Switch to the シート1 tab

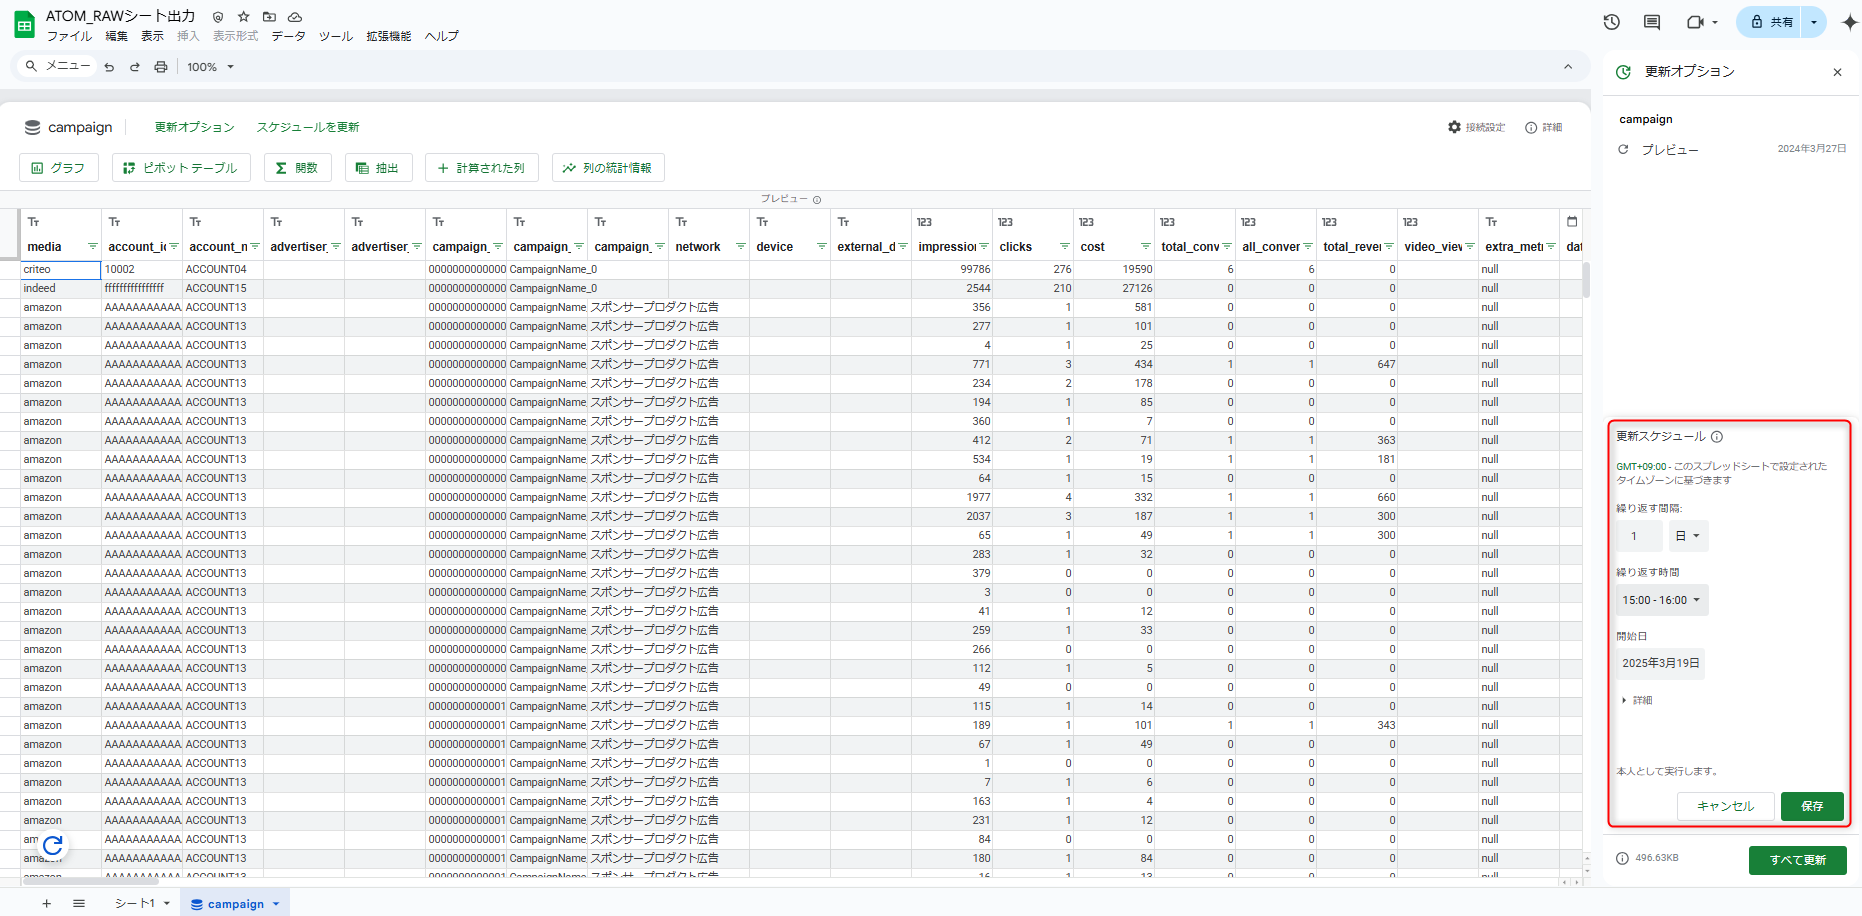(x=135, y=904)
